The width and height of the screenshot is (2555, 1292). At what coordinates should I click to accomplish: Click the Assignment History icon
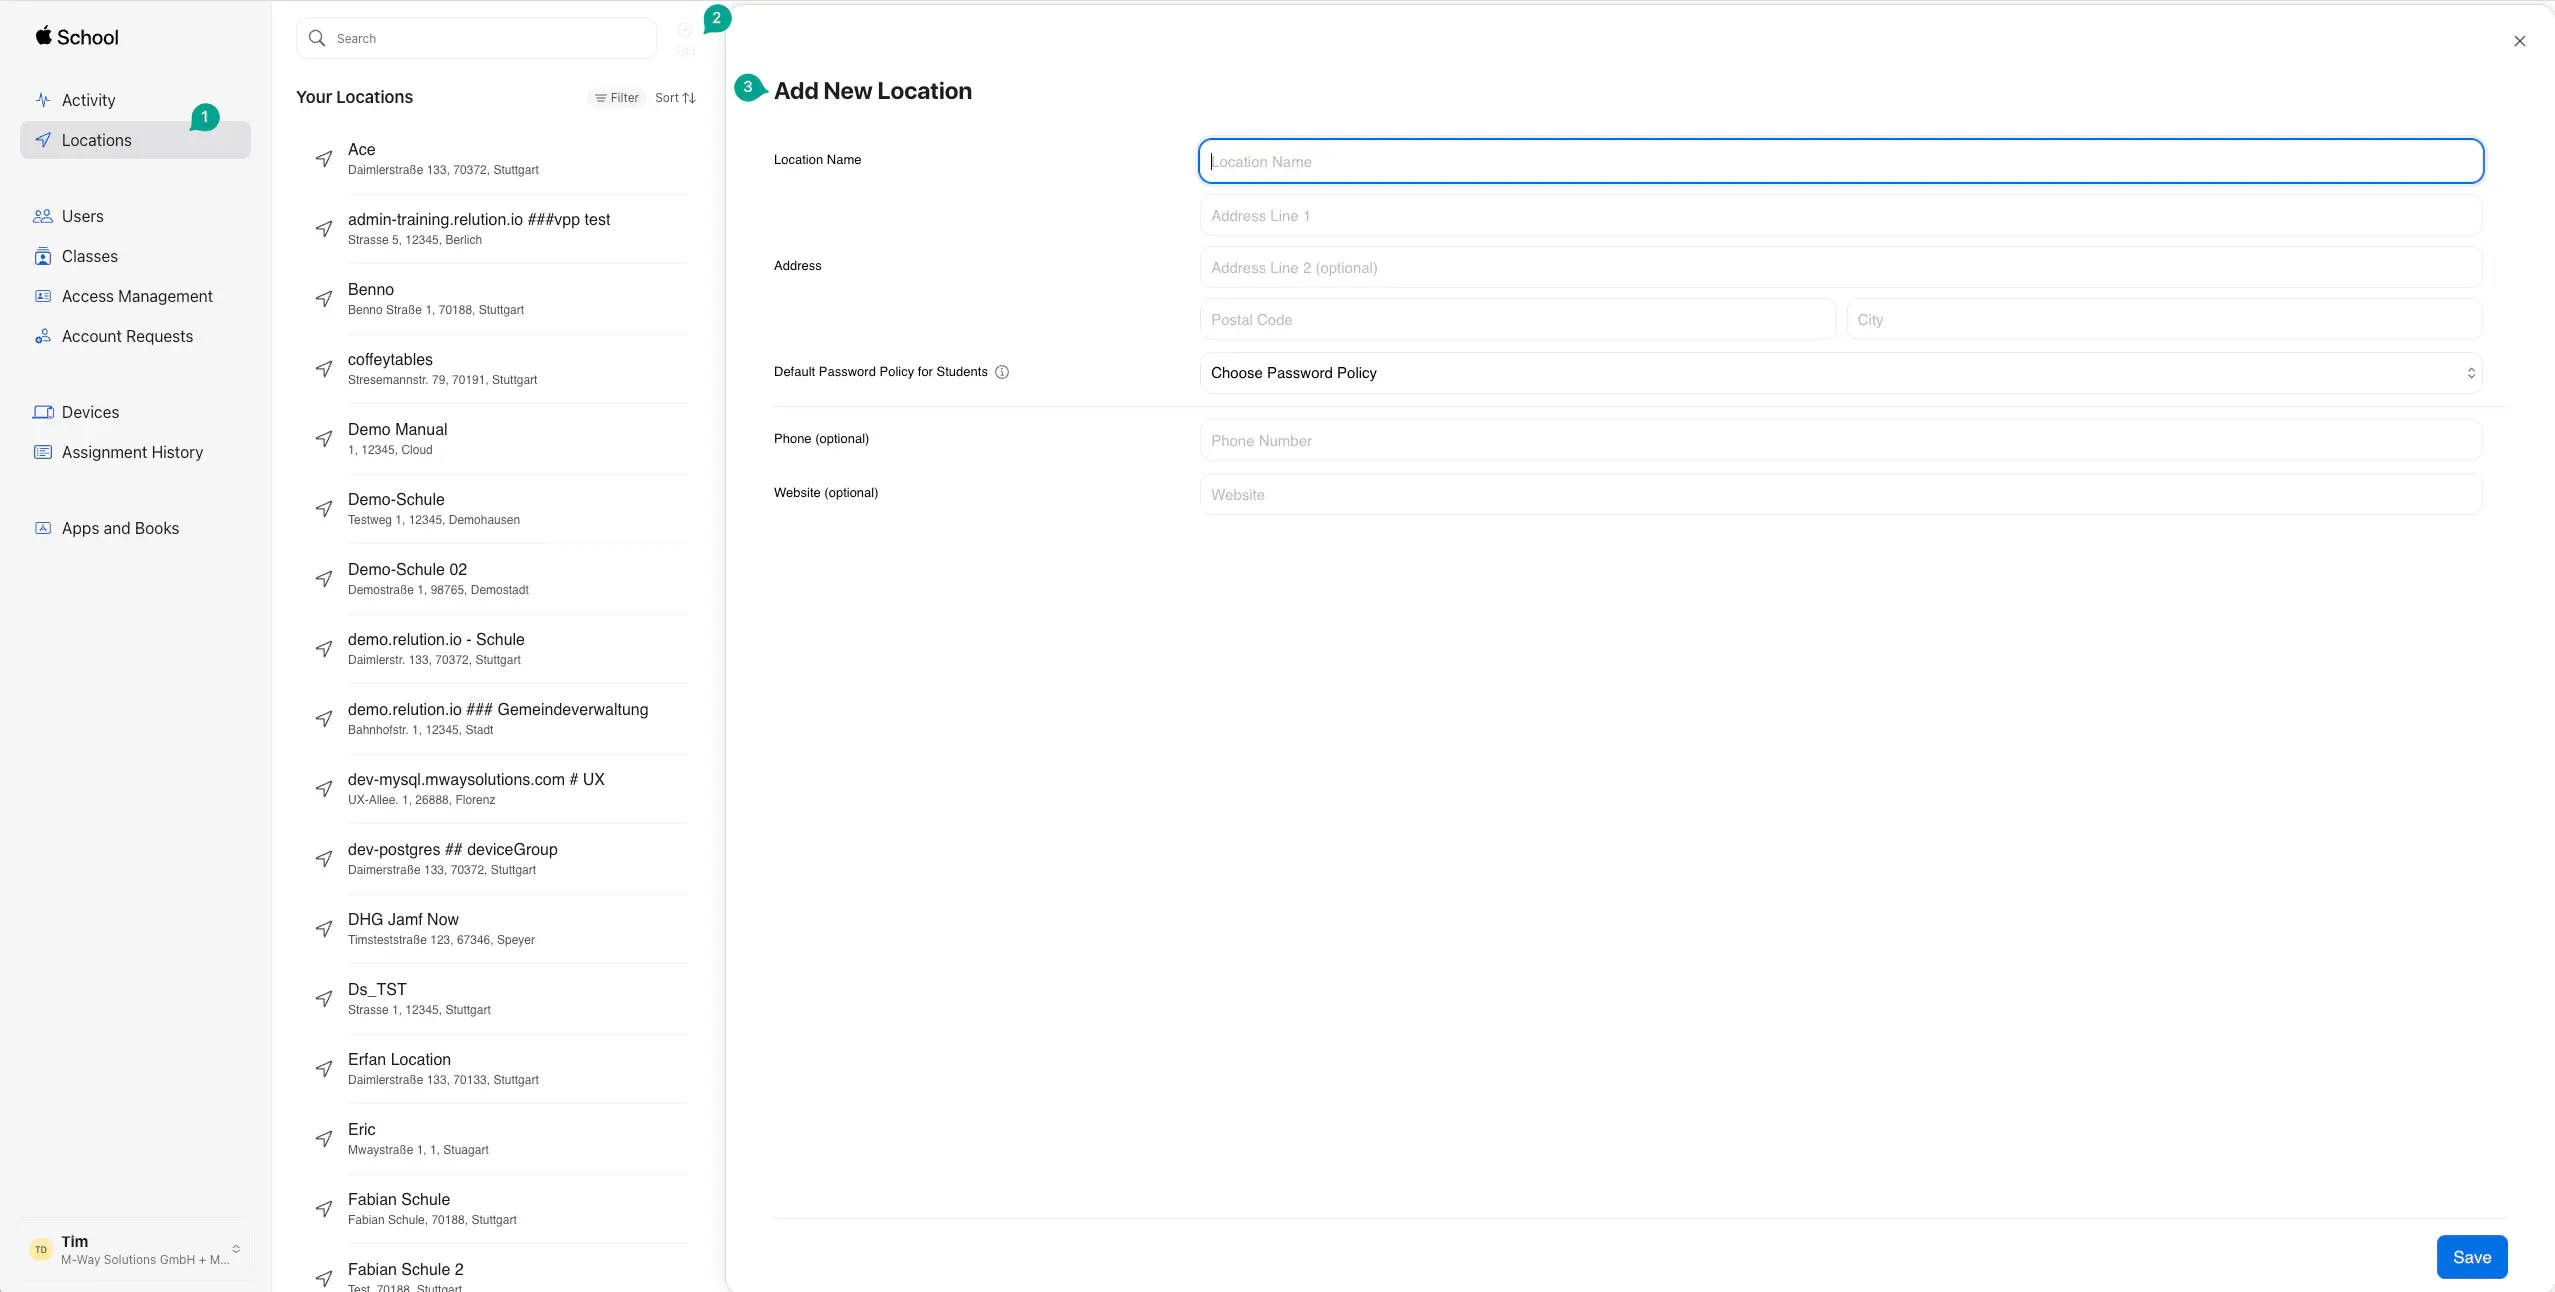pyautogui.click(x=43, y=452)
